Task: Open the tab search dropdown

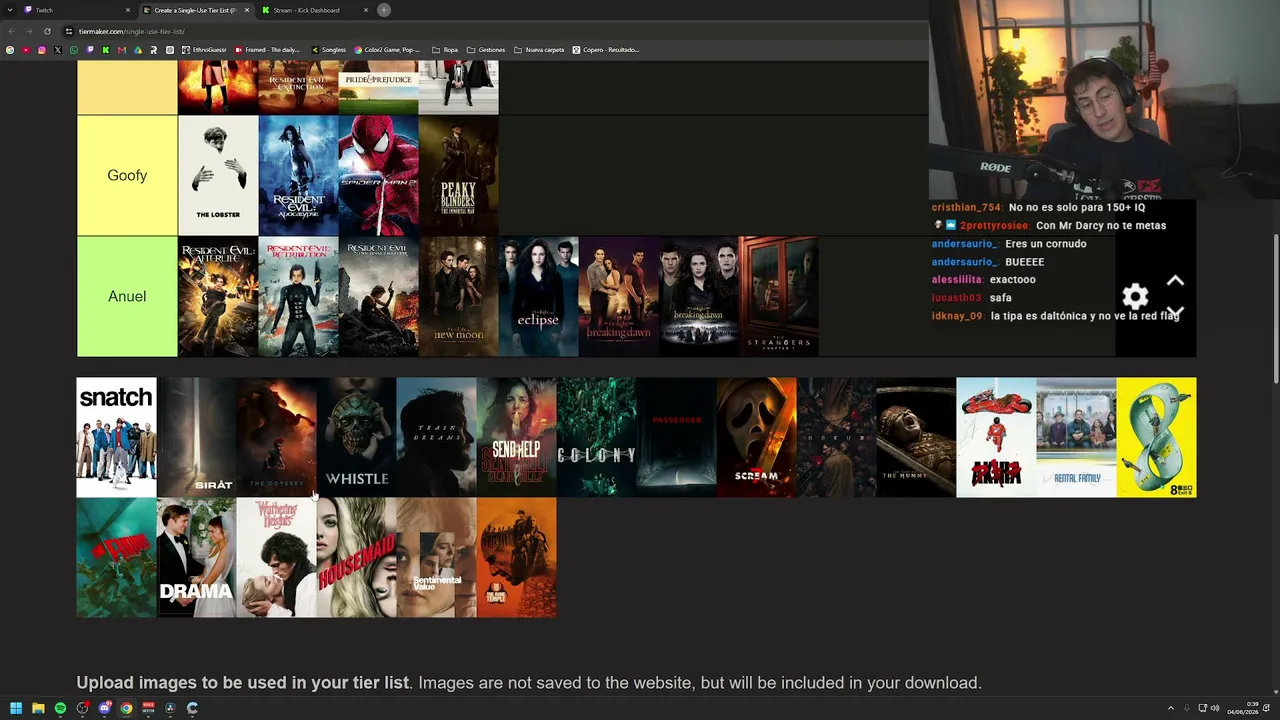Action: click(x=10, y=10)
